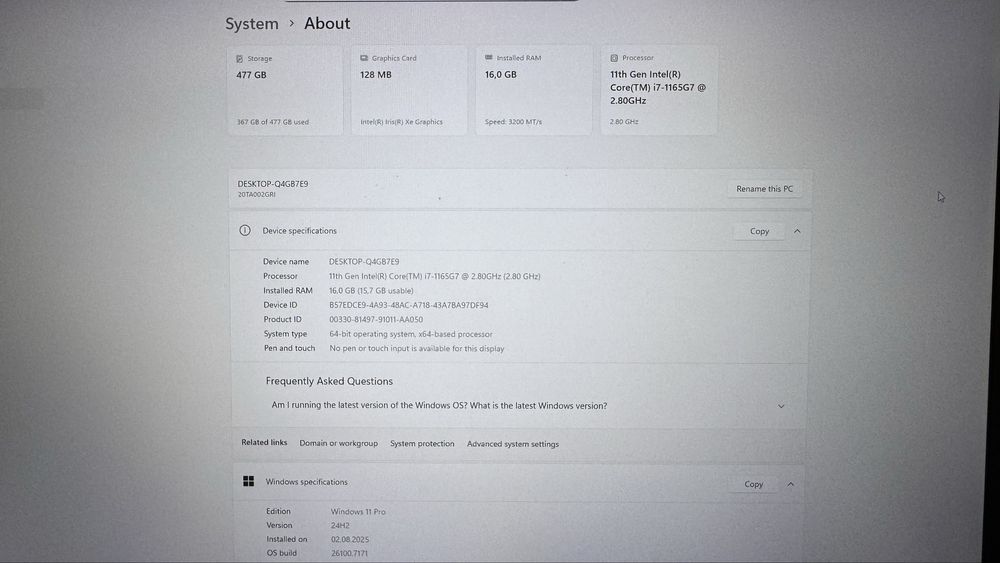Select the System type value text
1000x563 pixels.
pyautogui.click(x=411, y=334)
